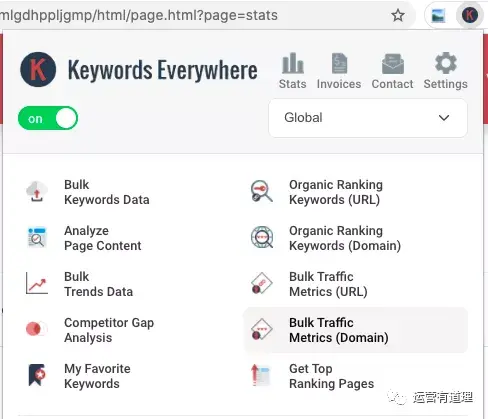
Task: Click the Keywords Everywhere extension icon in toolbar
Action: pos(470,15)
